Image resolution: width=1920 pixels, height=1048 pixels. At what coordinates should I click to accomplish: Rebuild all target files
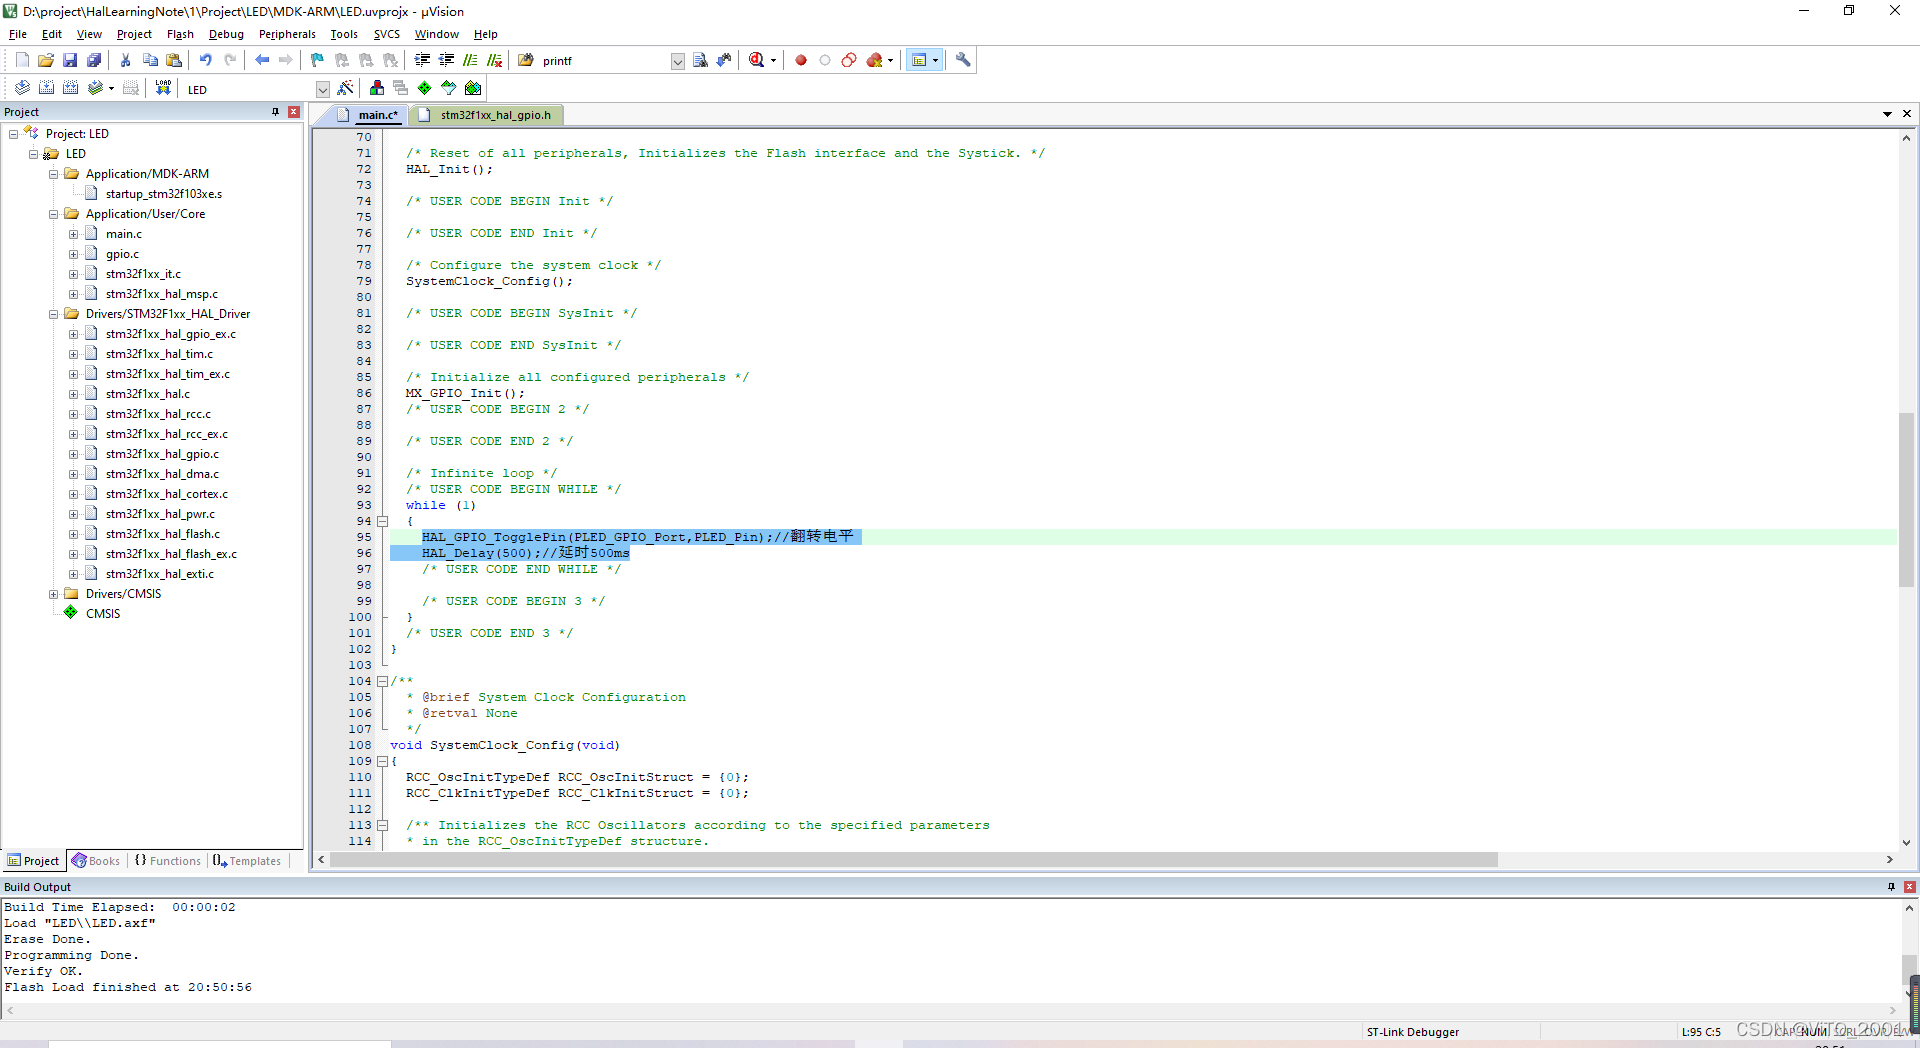(70, 88)
